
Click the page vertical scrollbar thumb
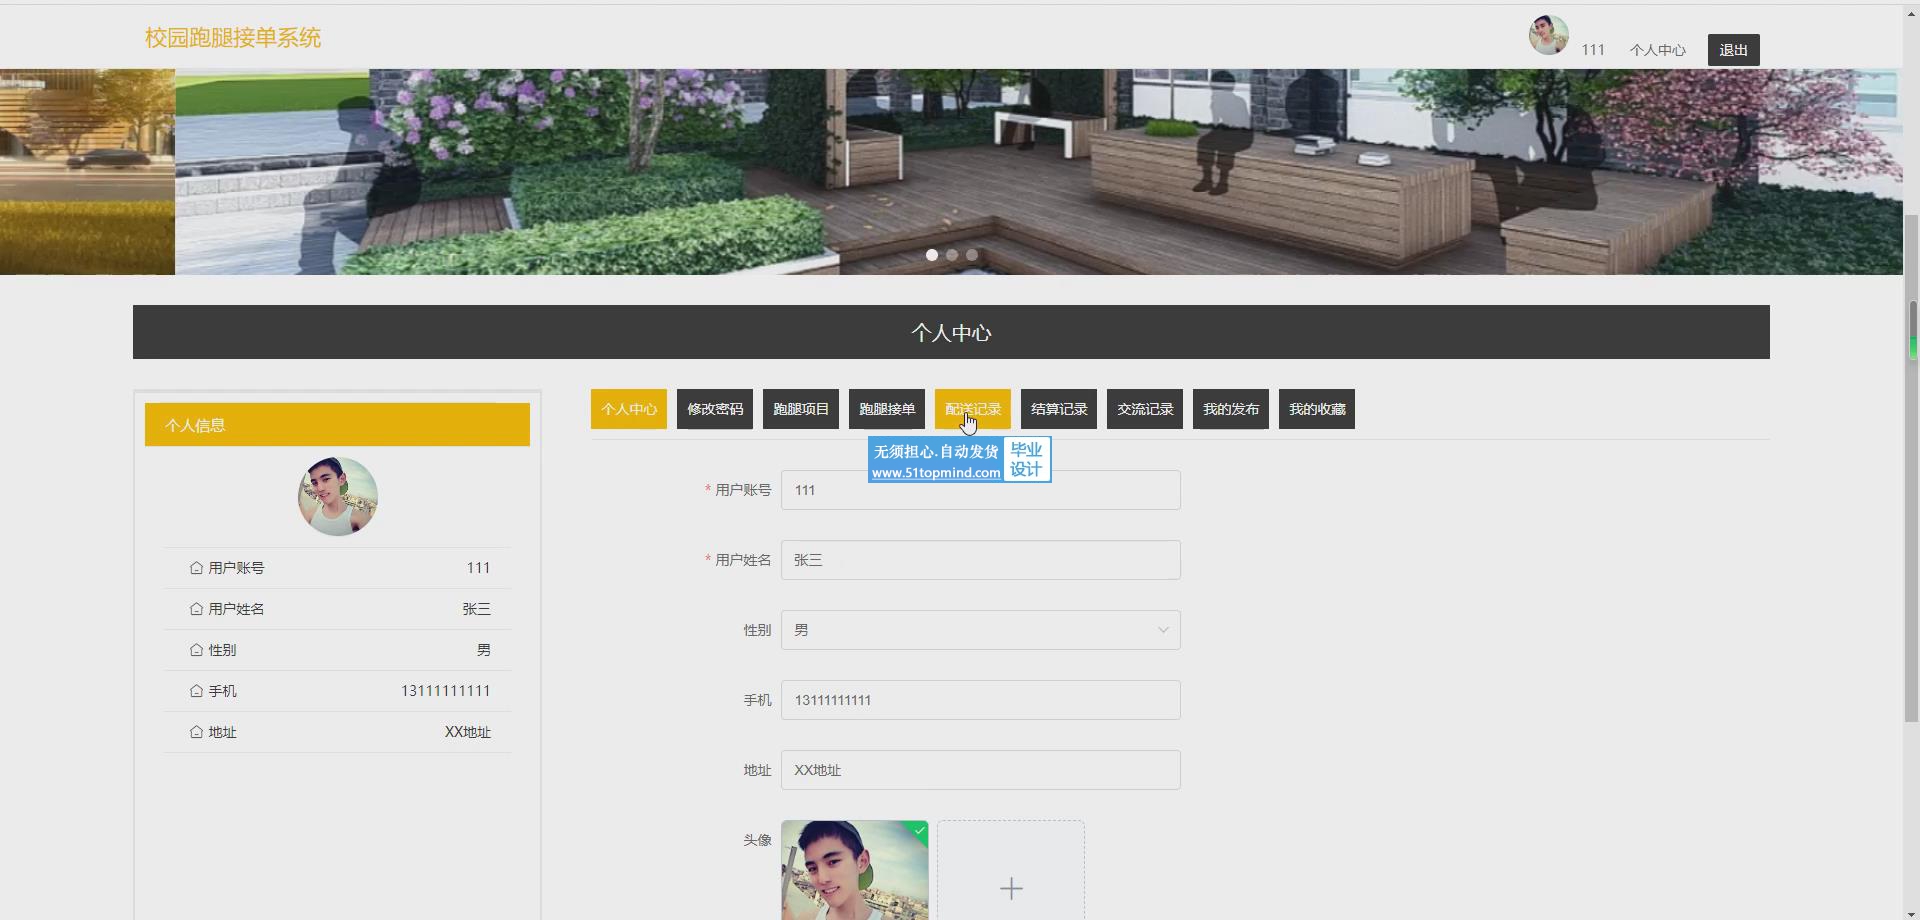point(1912,468)
